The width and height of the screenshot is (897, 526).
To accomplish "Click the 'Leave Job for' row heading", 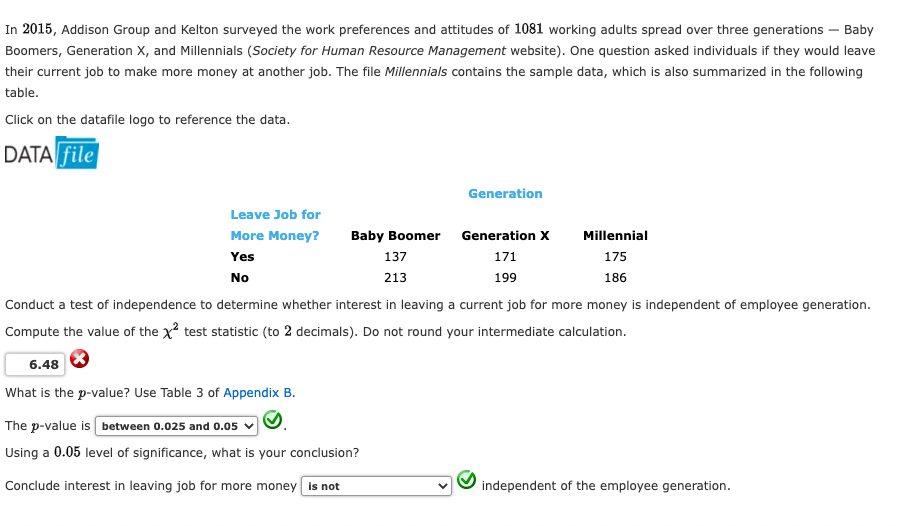I will click(x=276, y=215).
